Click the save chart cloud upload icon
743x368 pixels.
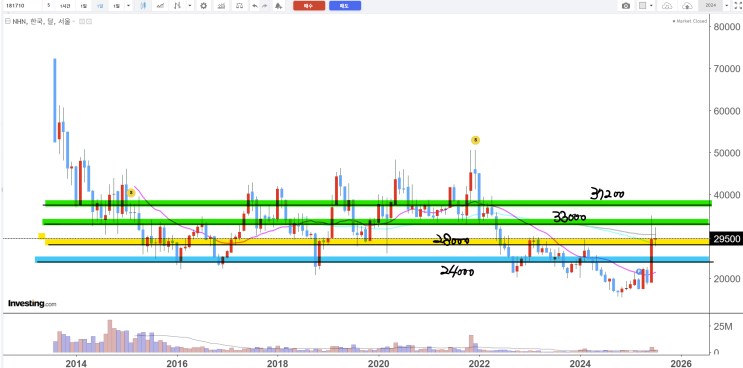click(x=687, y=6)
